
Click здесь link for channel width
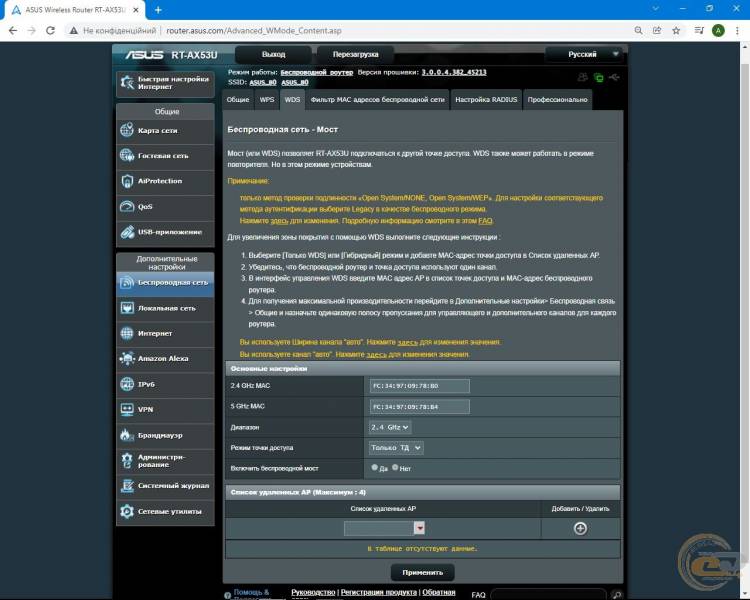tap(408, 342)
